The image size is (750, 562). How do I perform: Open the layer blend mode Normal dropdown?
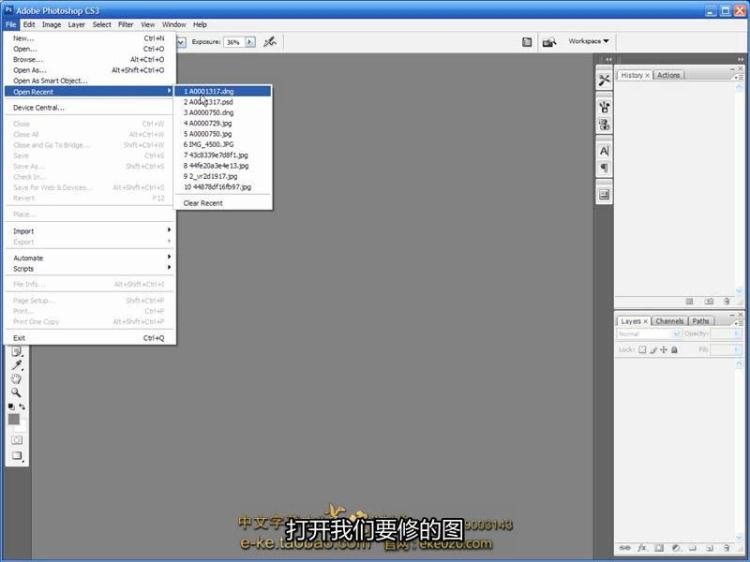click(x=649, y=334)
